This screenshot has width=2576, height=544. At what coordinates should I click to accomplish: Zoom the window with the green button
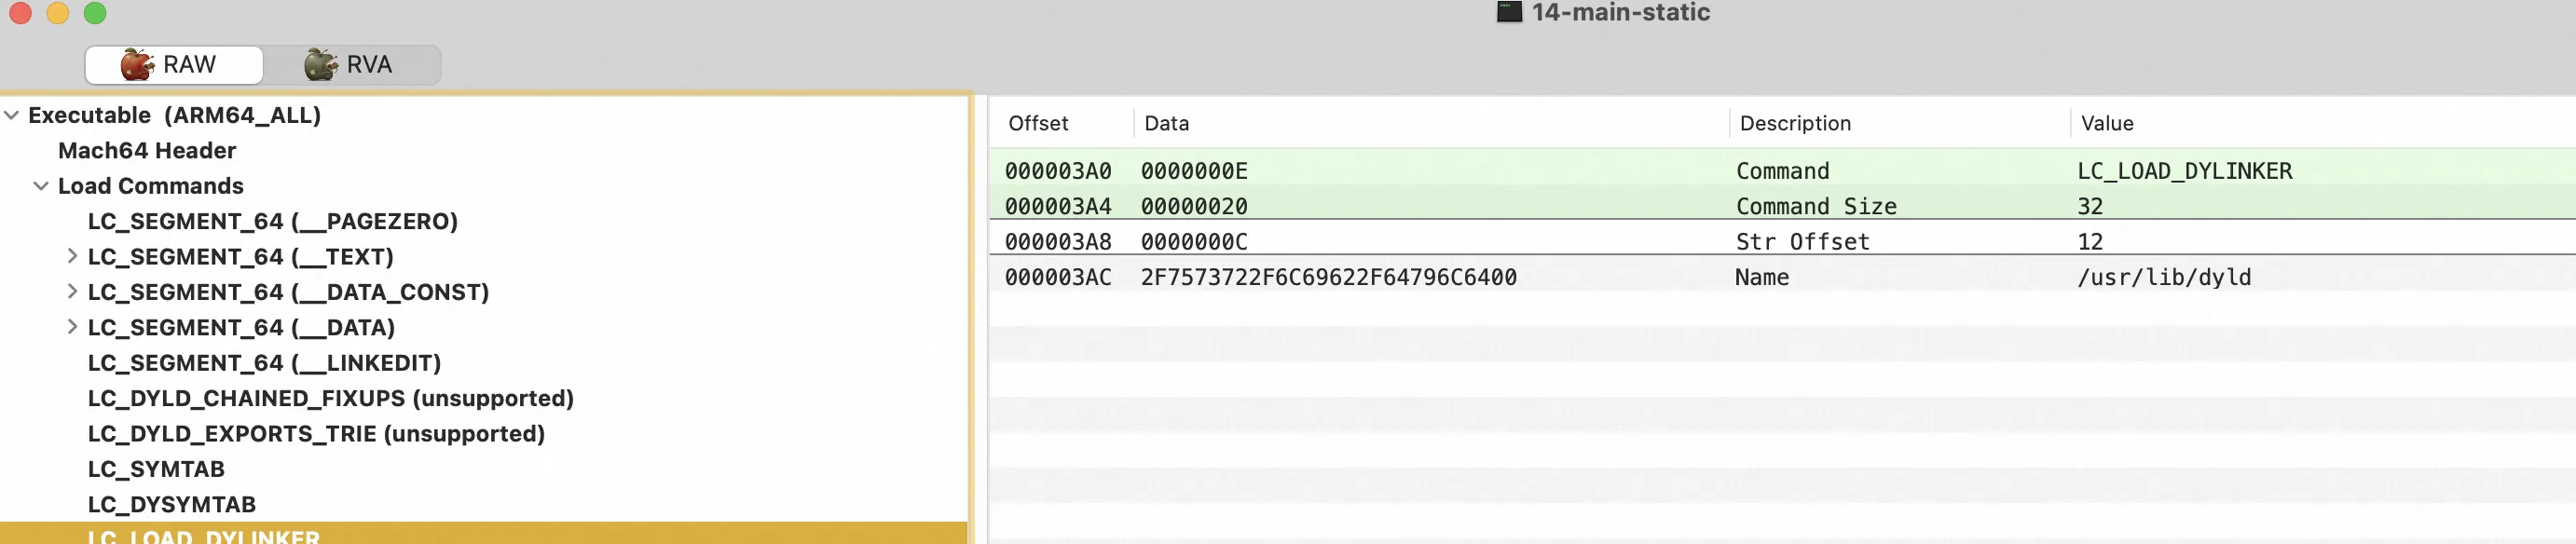tap(95, 12)
